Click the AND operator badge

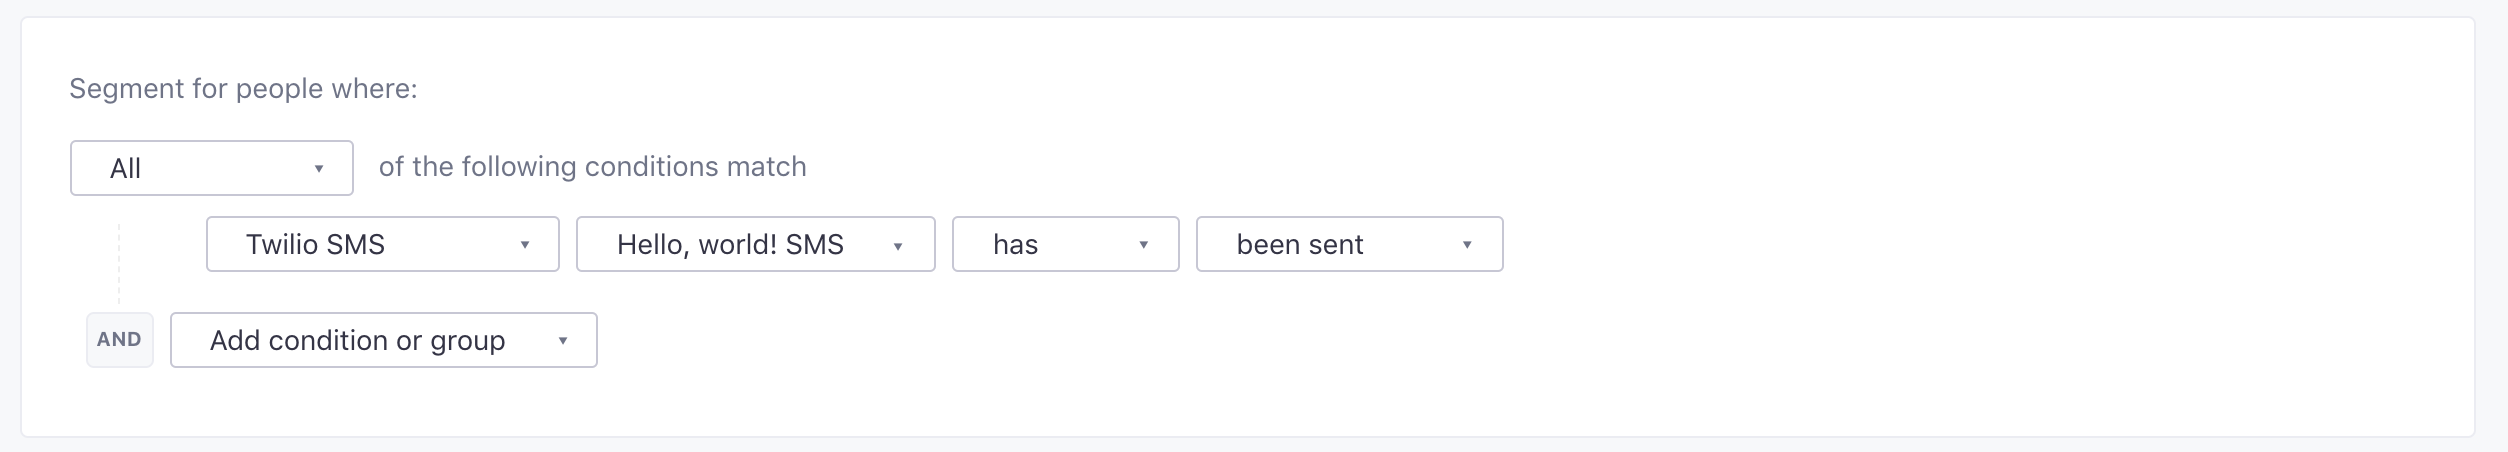click(x=119, y=340)
